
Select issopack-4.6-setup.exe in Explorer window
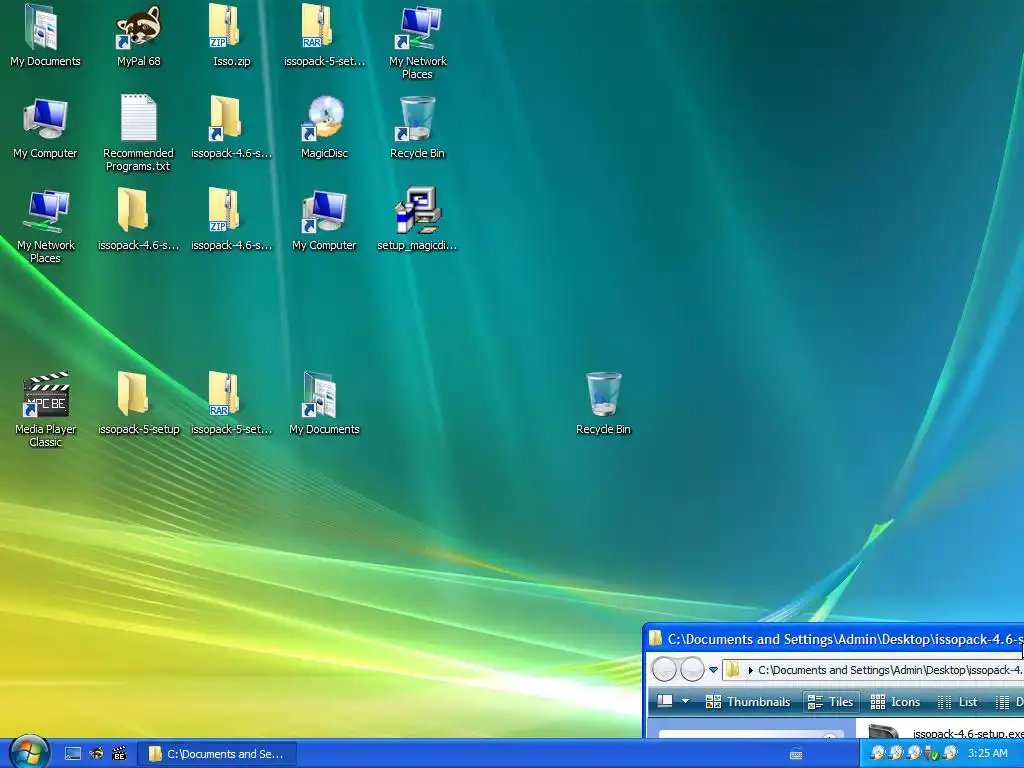[946, 733]
